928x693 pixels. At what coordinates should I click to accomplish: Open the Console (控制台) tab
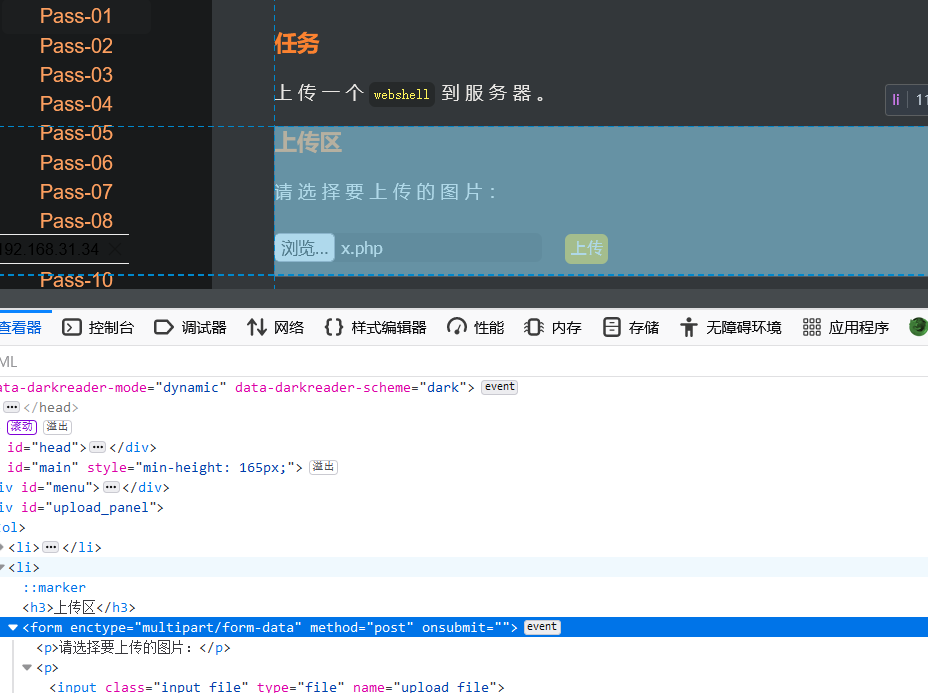click(98, 327)
